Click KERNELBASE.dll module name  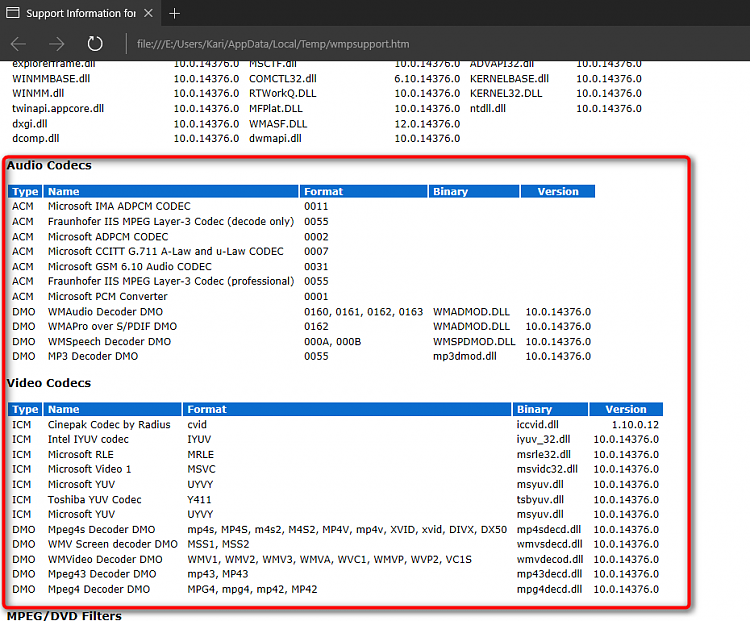pos(509,78)
